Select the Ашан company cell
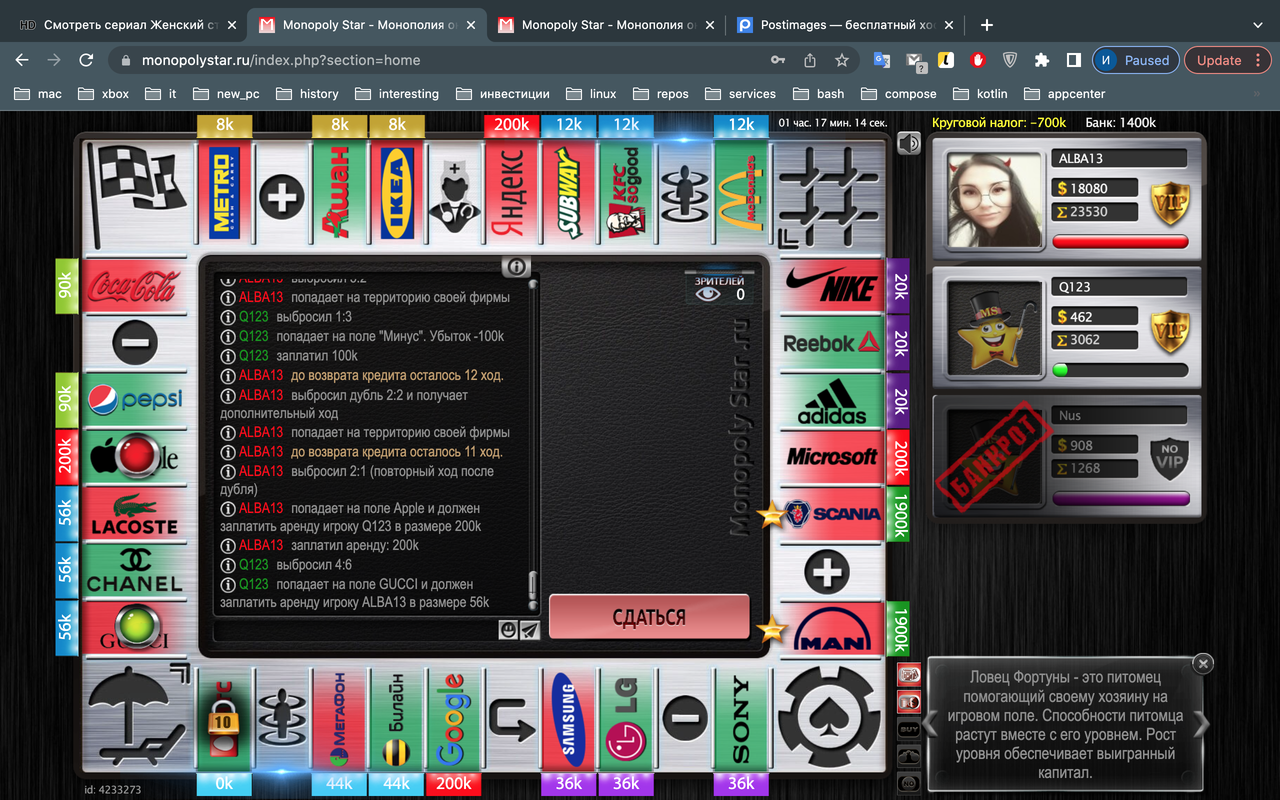Image resolution: width=1280 pixels, height=800 pixels. [x=340, y=193]
